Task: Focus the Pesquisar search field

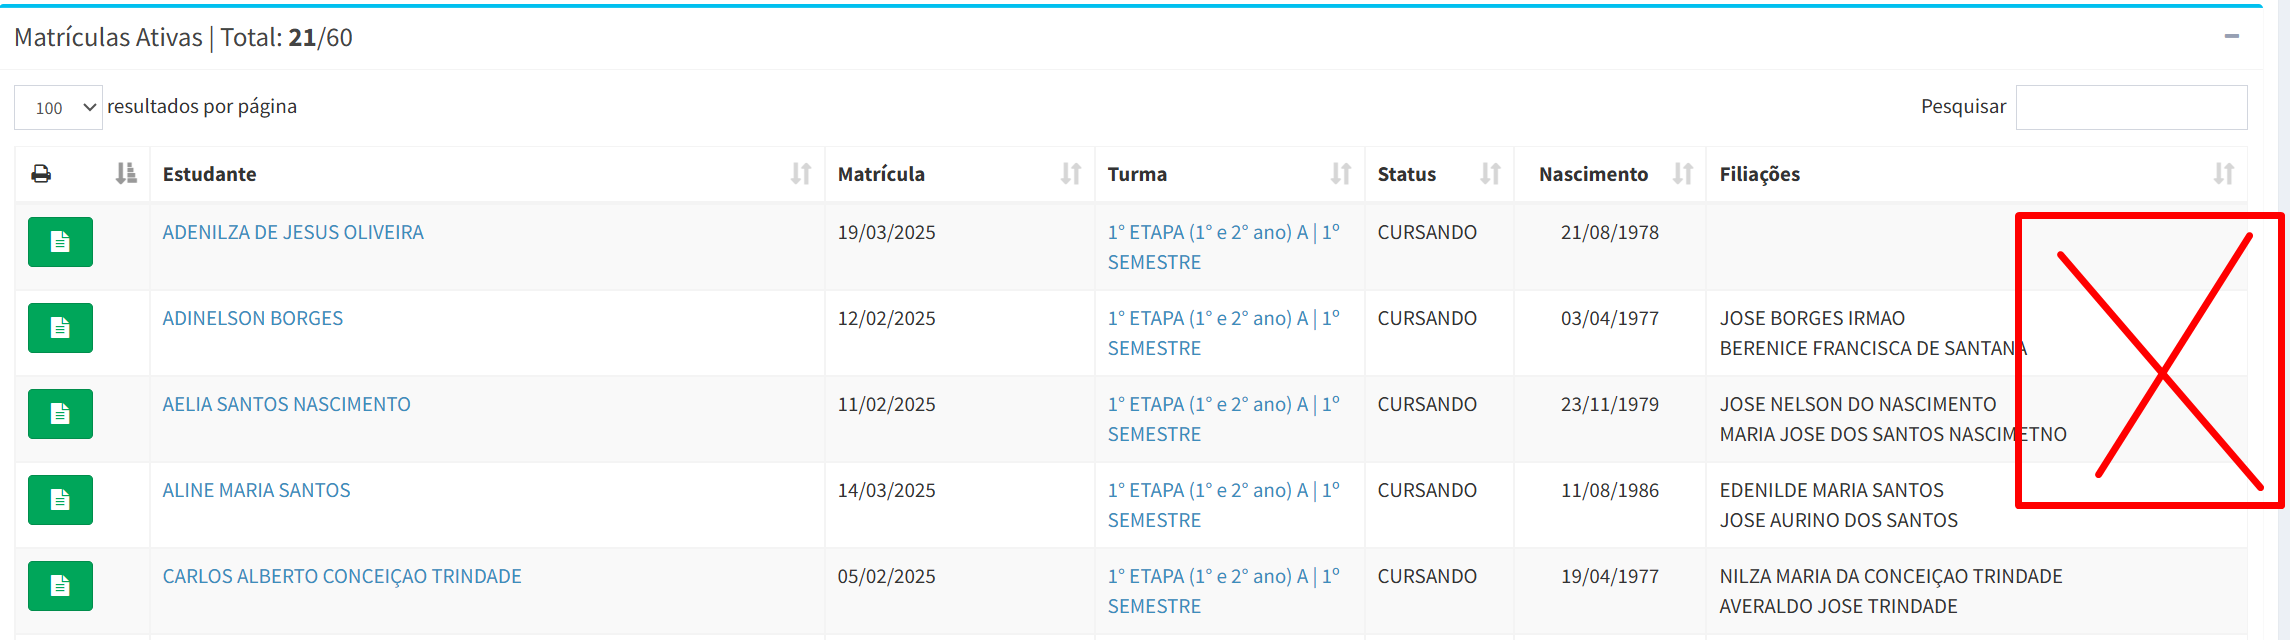Action: click(2131, 107)
